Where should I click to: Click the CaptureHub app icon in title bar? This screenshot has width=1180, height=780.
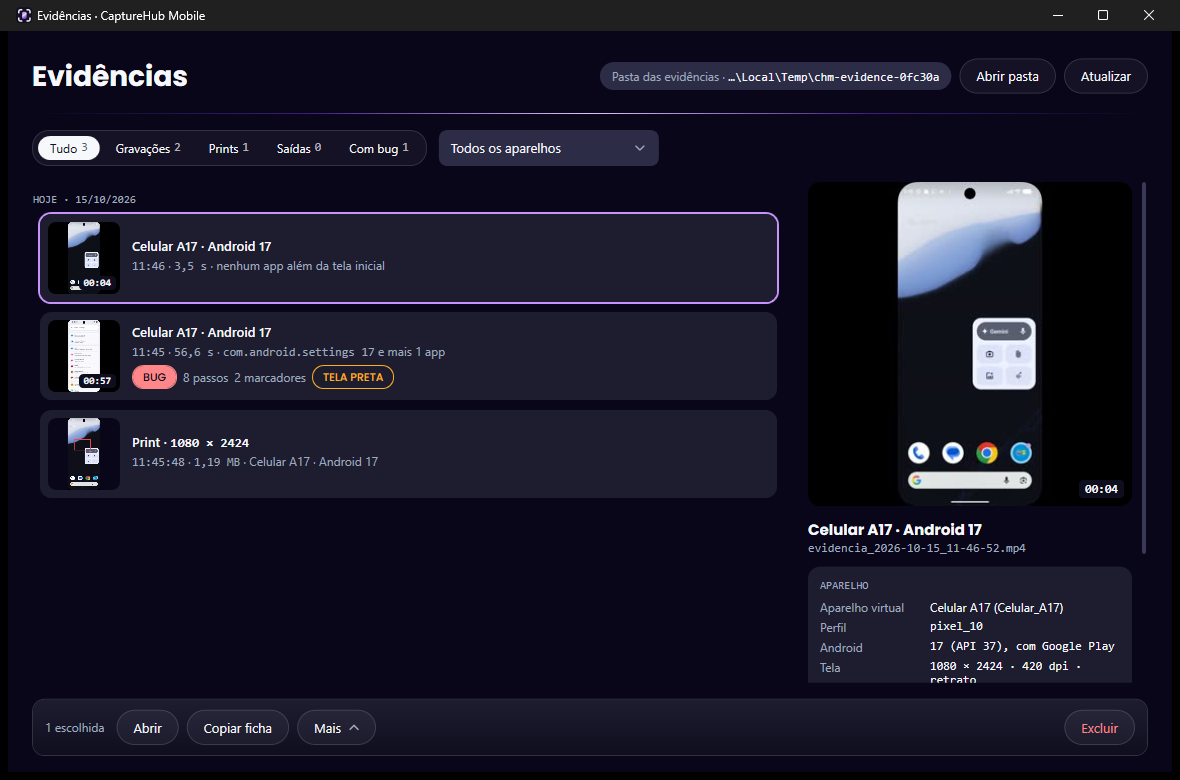coord(24,15)
